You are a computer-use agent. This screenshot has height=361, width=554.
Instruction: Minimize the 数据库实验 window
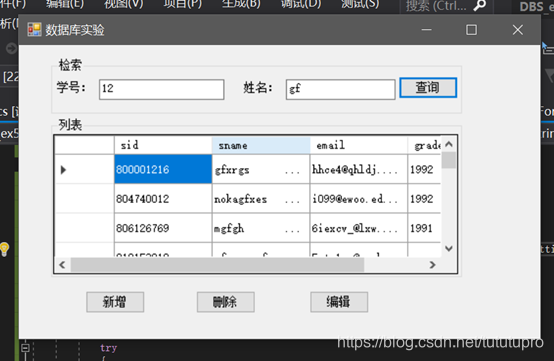point(426,30)
